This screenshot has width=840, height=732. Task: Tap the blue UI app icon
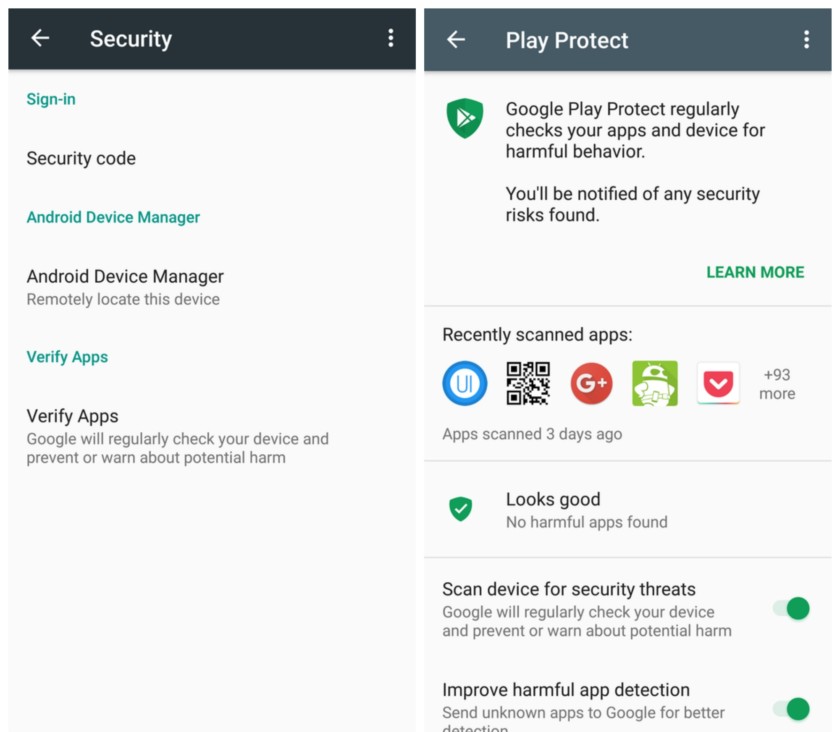click(x=464, y=383)
